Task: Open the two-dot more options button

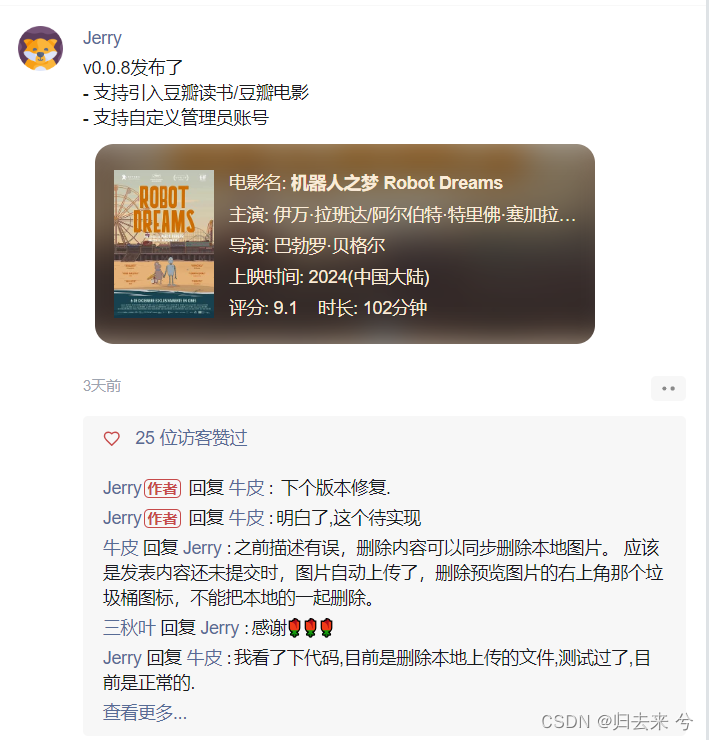Action: tap(668, 388)
